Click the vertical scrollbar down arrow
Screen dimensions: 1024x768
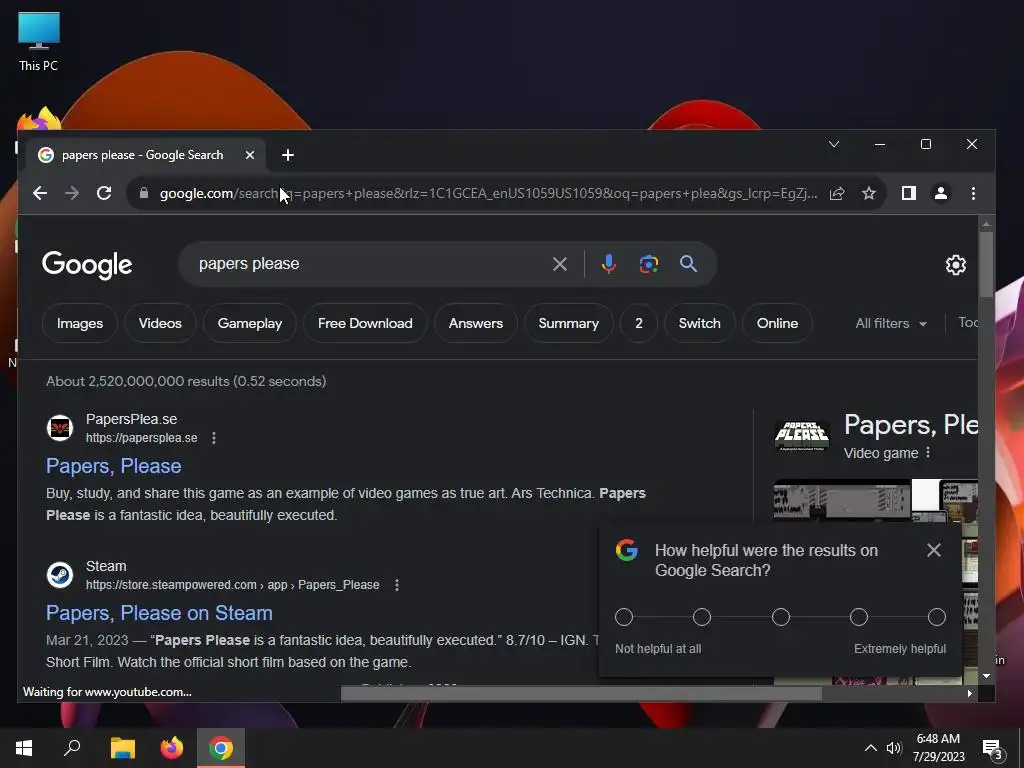tap(986, 677)
